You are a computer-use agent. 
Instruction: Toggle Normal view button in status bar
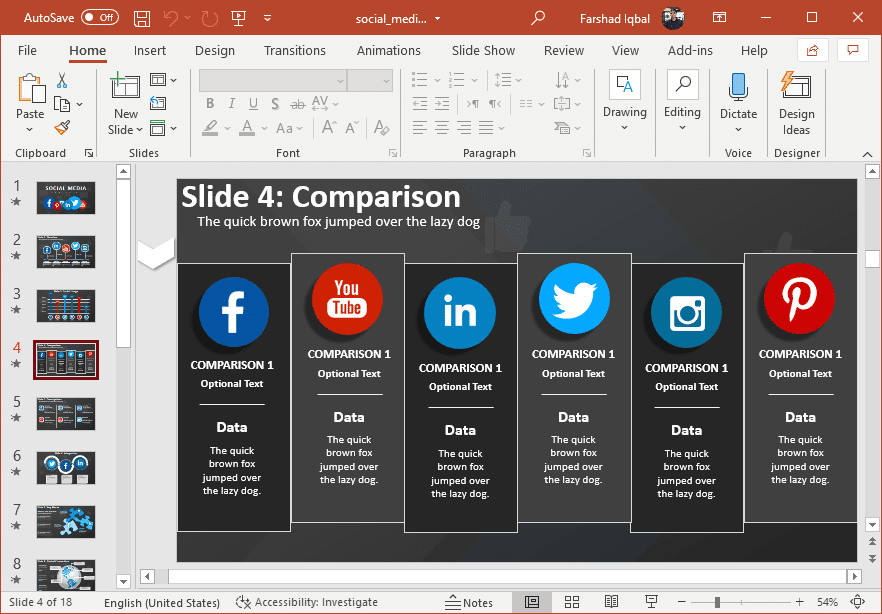pos(532,602)
